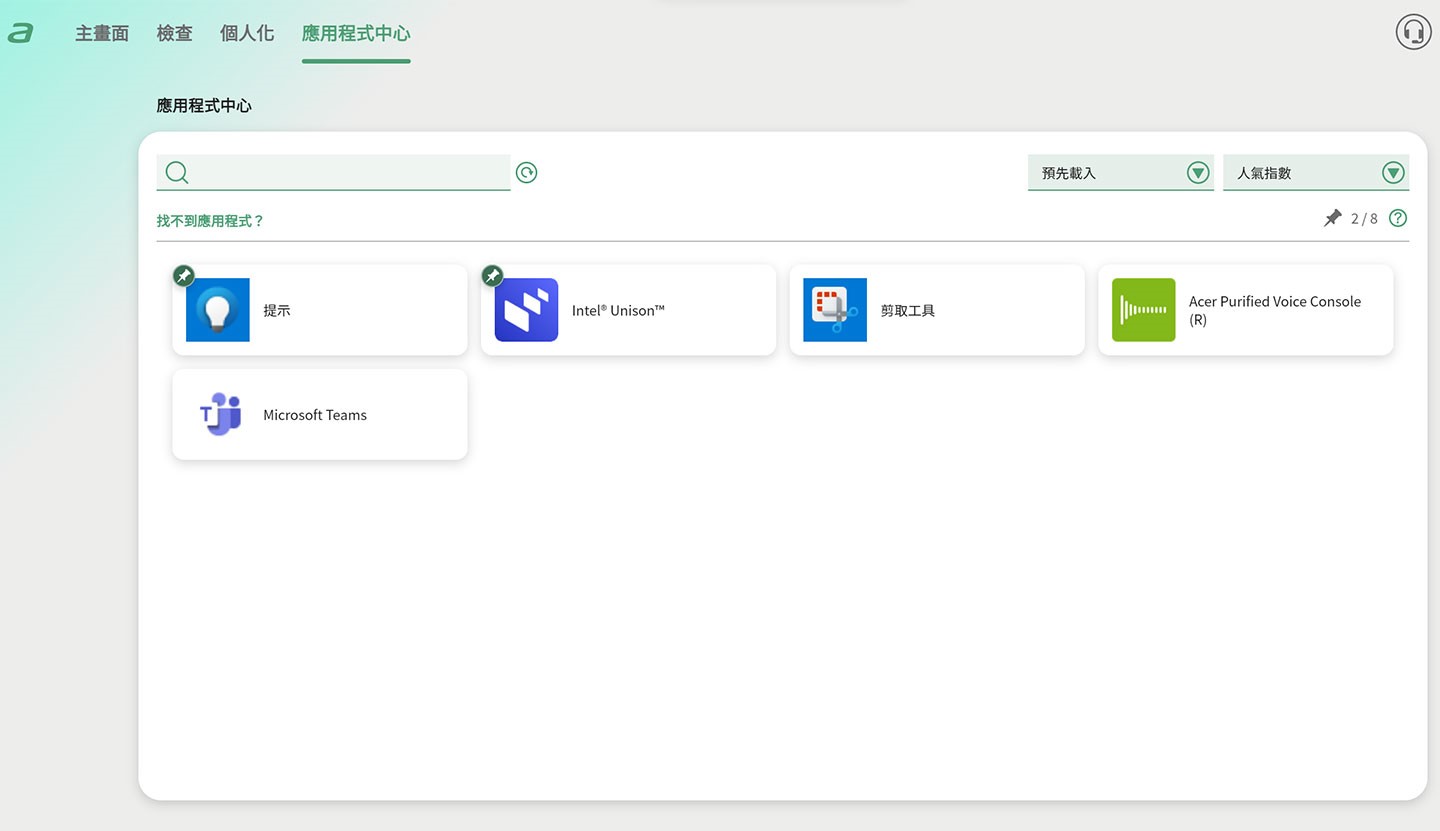Open the 剪取工具 snipping icon
This screenshot has height=831, width=1440.
coord(835,310)
